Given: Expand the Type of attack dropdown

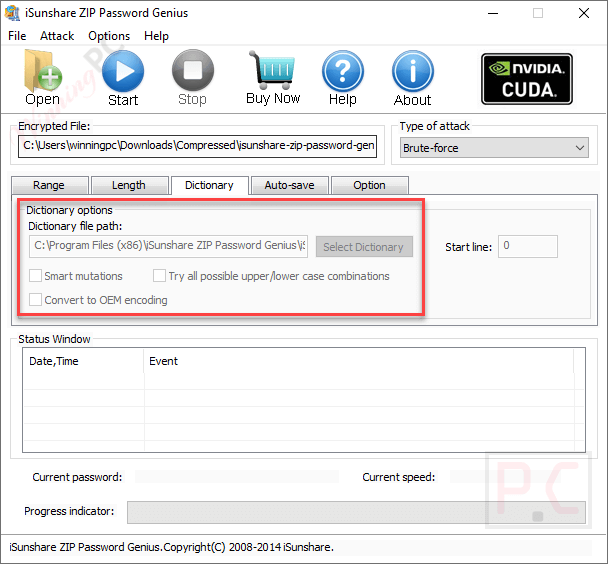Looking at the screenshot, I should 494,148.
